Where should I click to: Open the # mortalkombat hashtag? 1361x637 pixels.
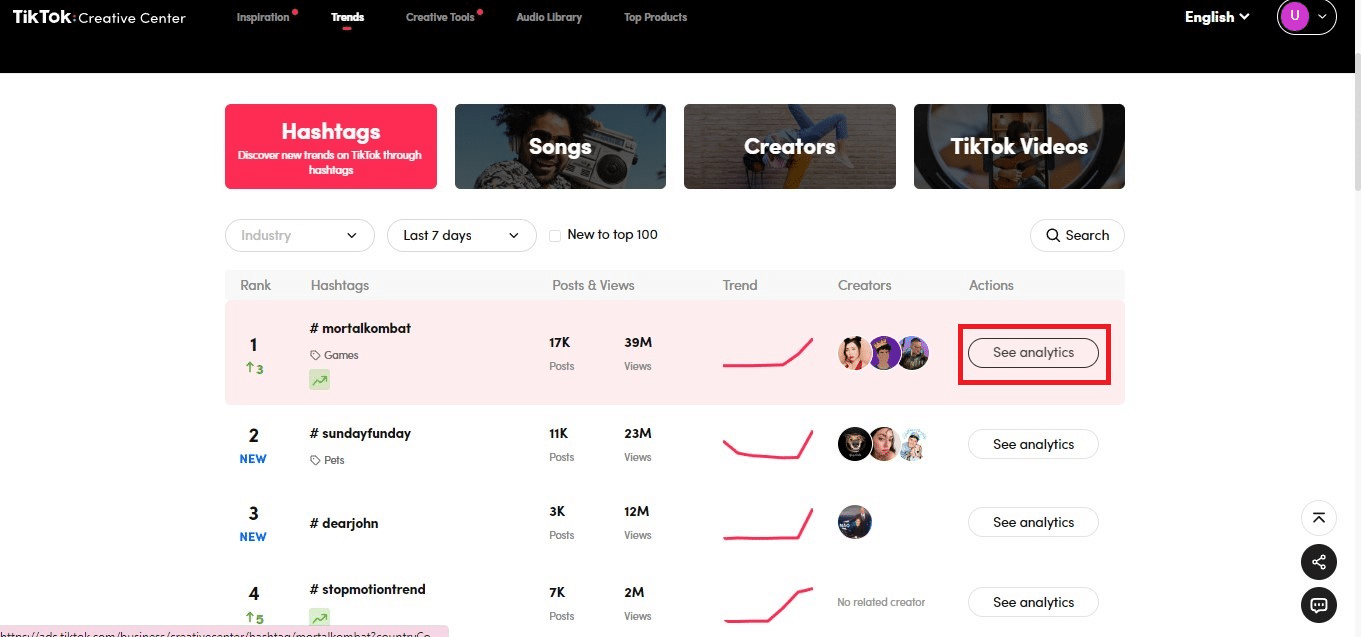pos(360,328)
